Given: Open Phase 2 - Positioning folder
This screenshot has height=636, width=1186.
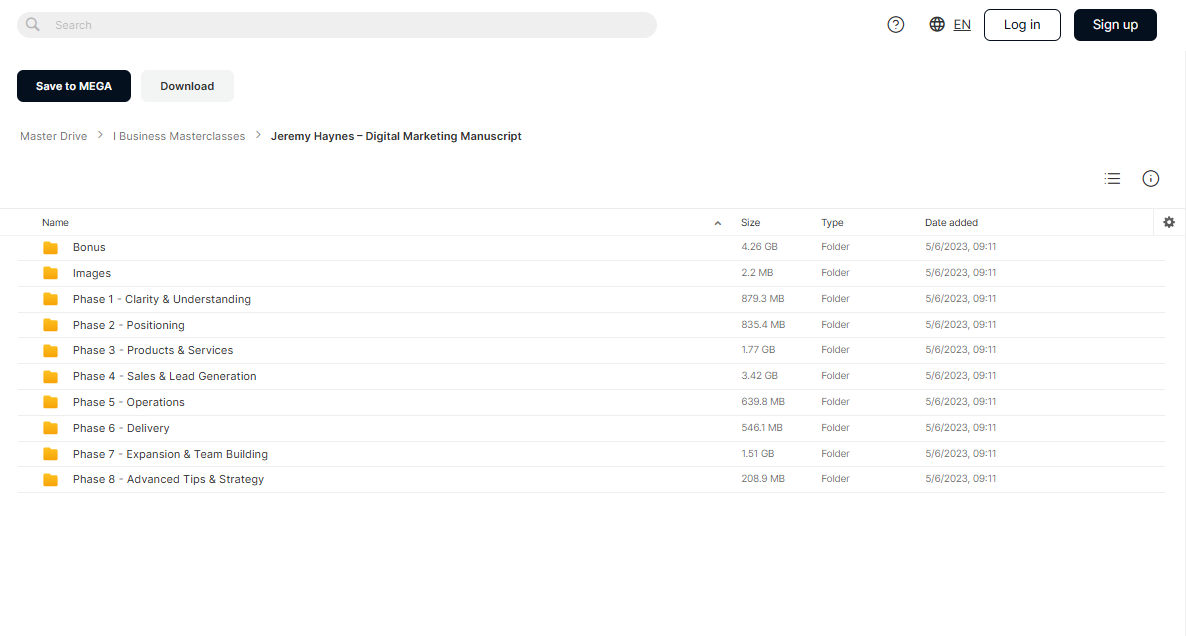Looking at the screenshot, I should tap(129, 325).
